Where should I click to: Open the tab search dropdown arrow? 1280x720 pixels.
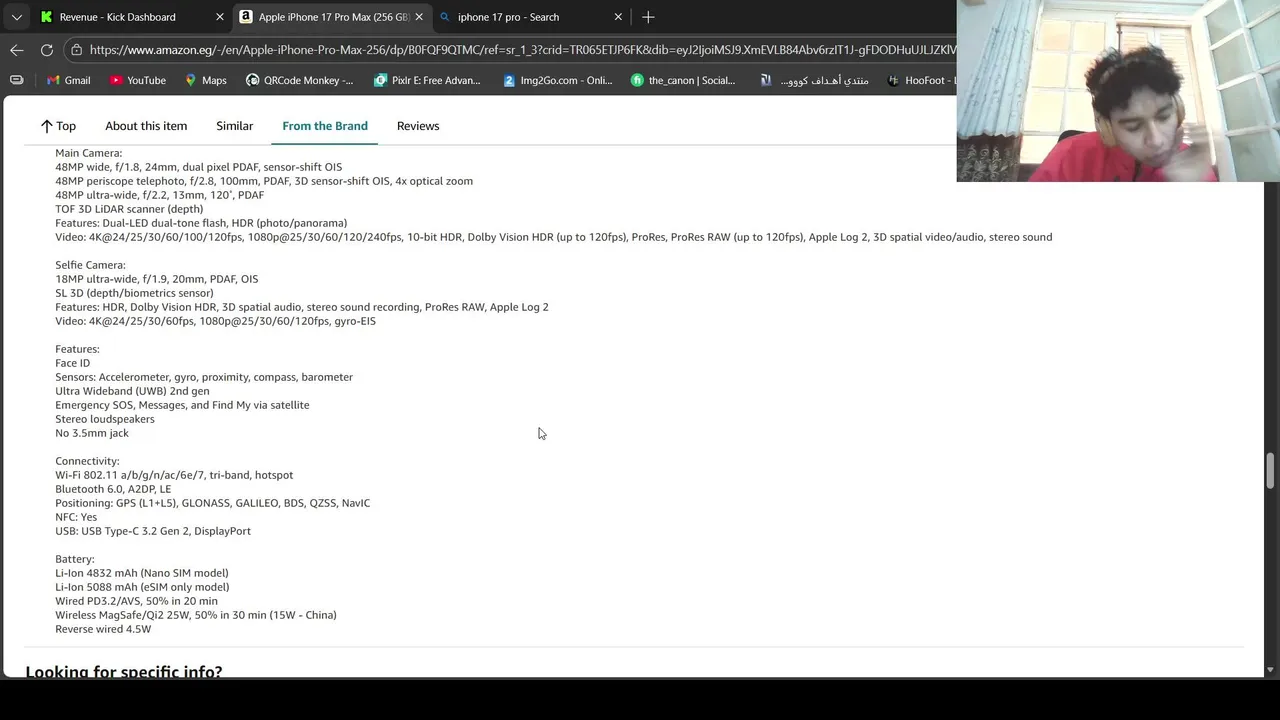coord(17,17)
